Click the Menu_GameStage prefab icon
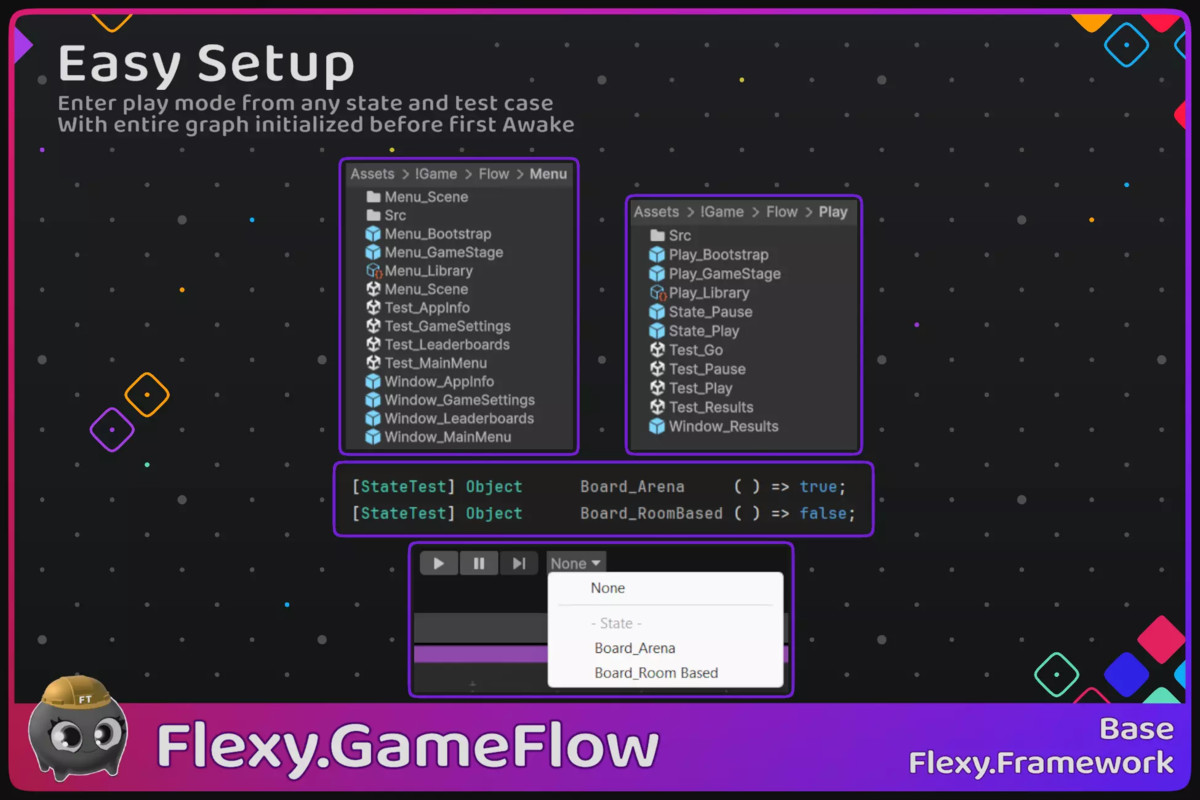This screenshot has height=800, width=1200. [x=374, y=252]
